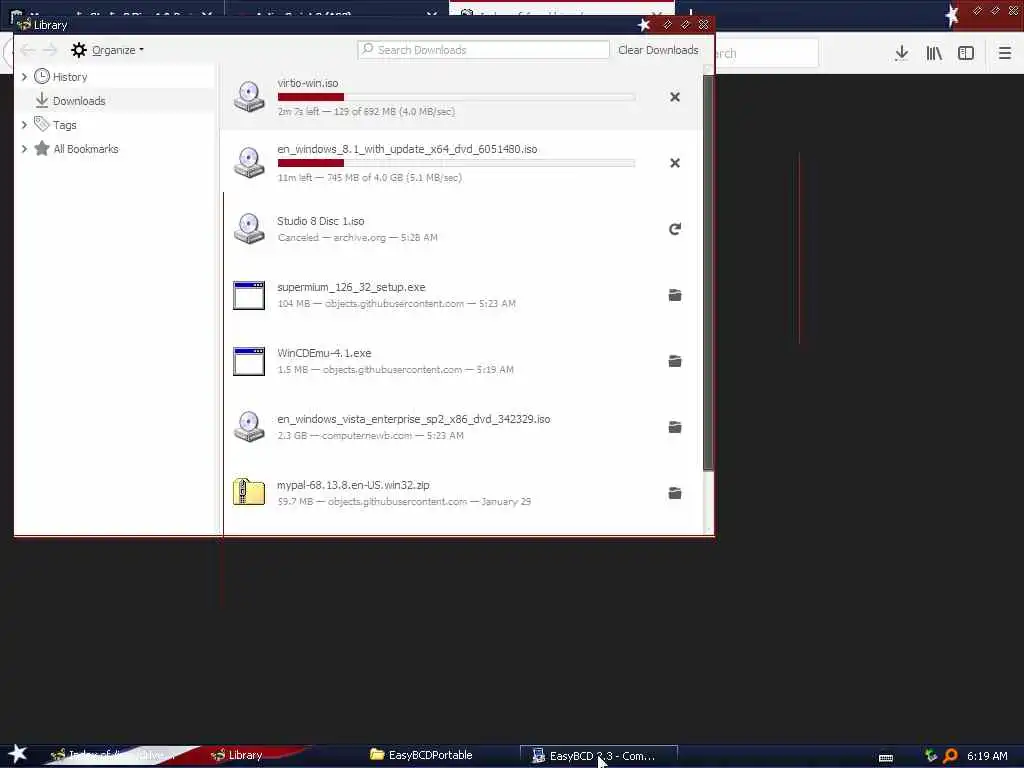This screenshot has width=1024, height=768.
Task: Open containing folder for WinCDEmu-4.1.exe
Action: pos(675,361)
